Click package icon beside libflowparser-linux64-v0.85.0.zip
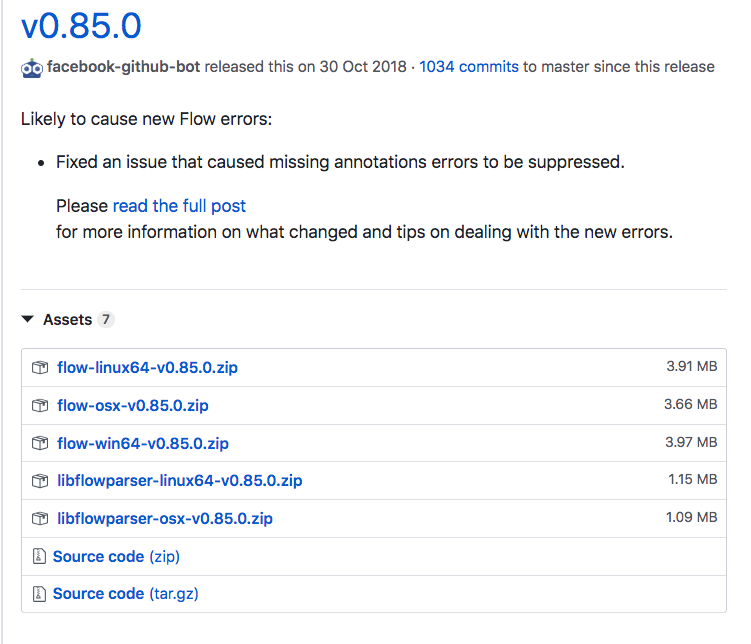Screen dimensions: 751x644 (40, 480)
